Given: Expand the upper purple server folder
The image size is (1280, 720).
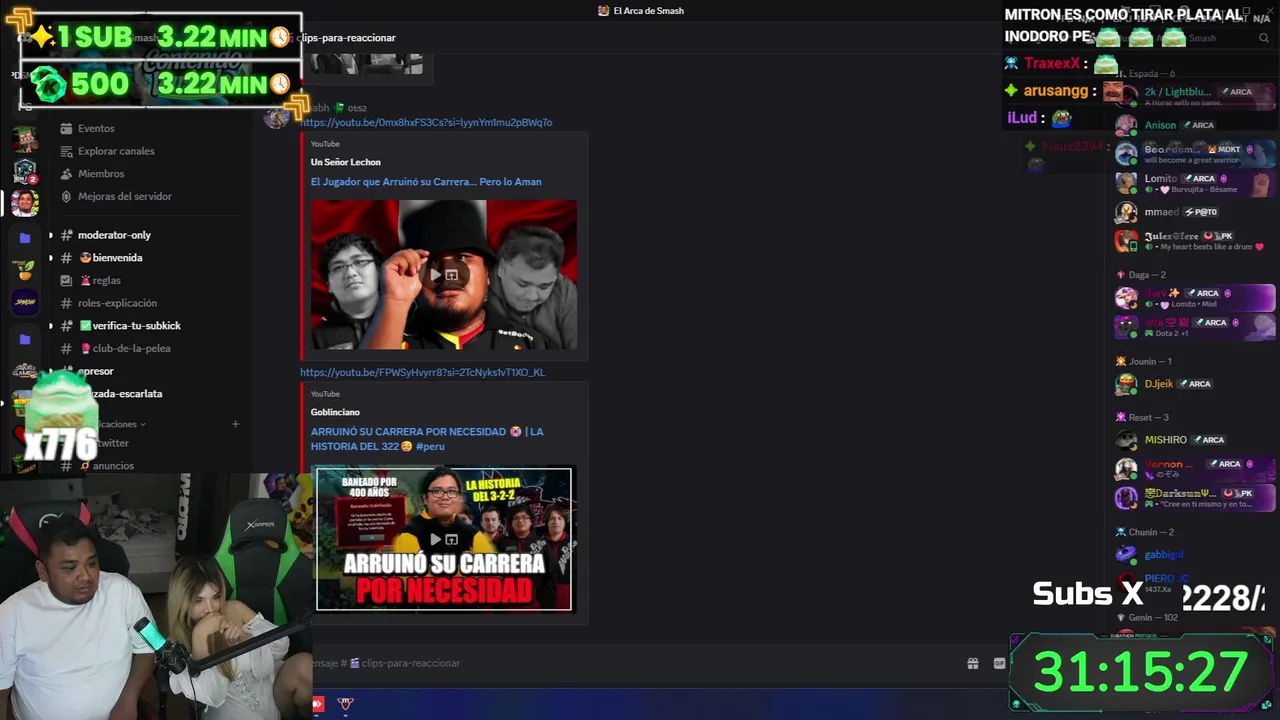Looking at the screenshot, I should pyautogui.click(x=25, y=237).
